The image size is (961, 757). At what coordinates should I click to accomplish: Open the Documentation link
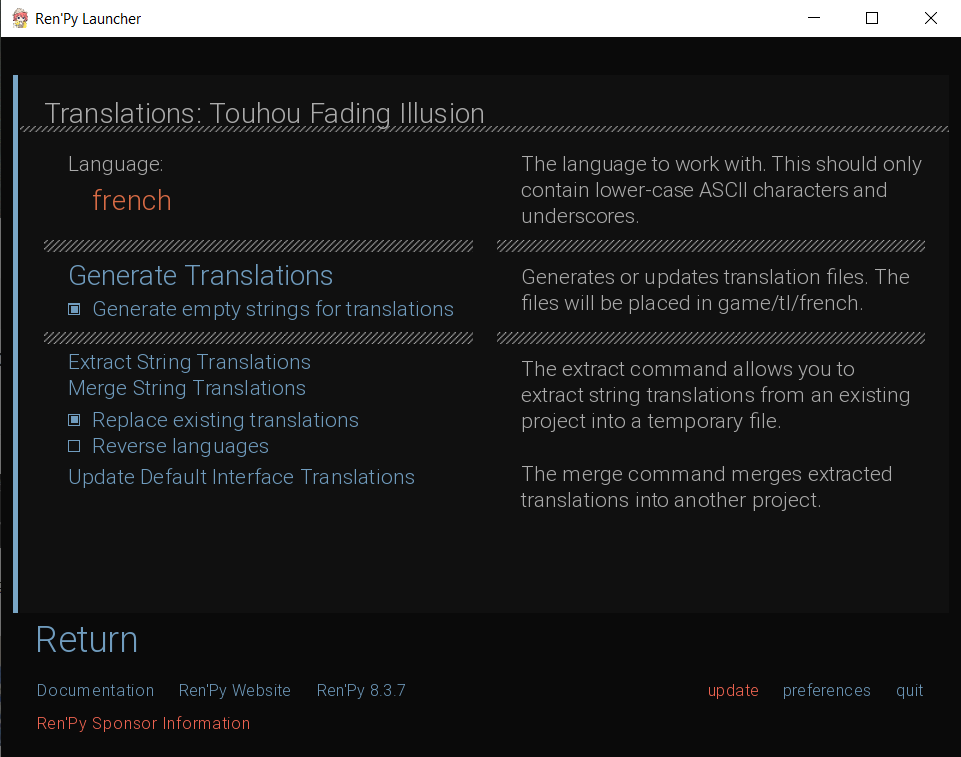(x=95, y=691)
